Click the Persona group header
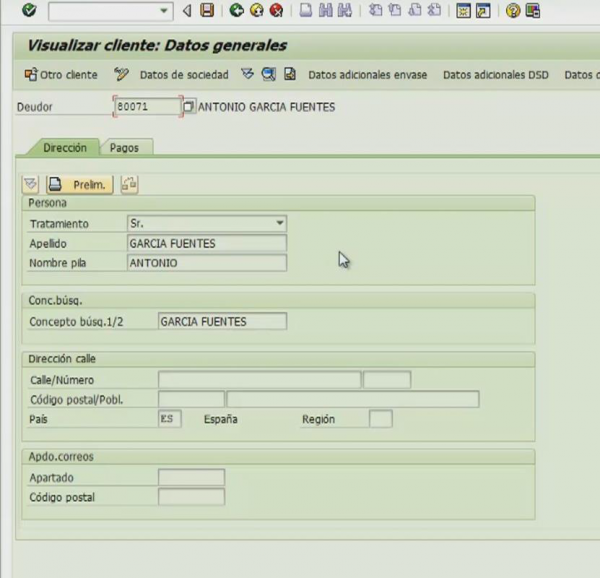 (x=278, y=203)
